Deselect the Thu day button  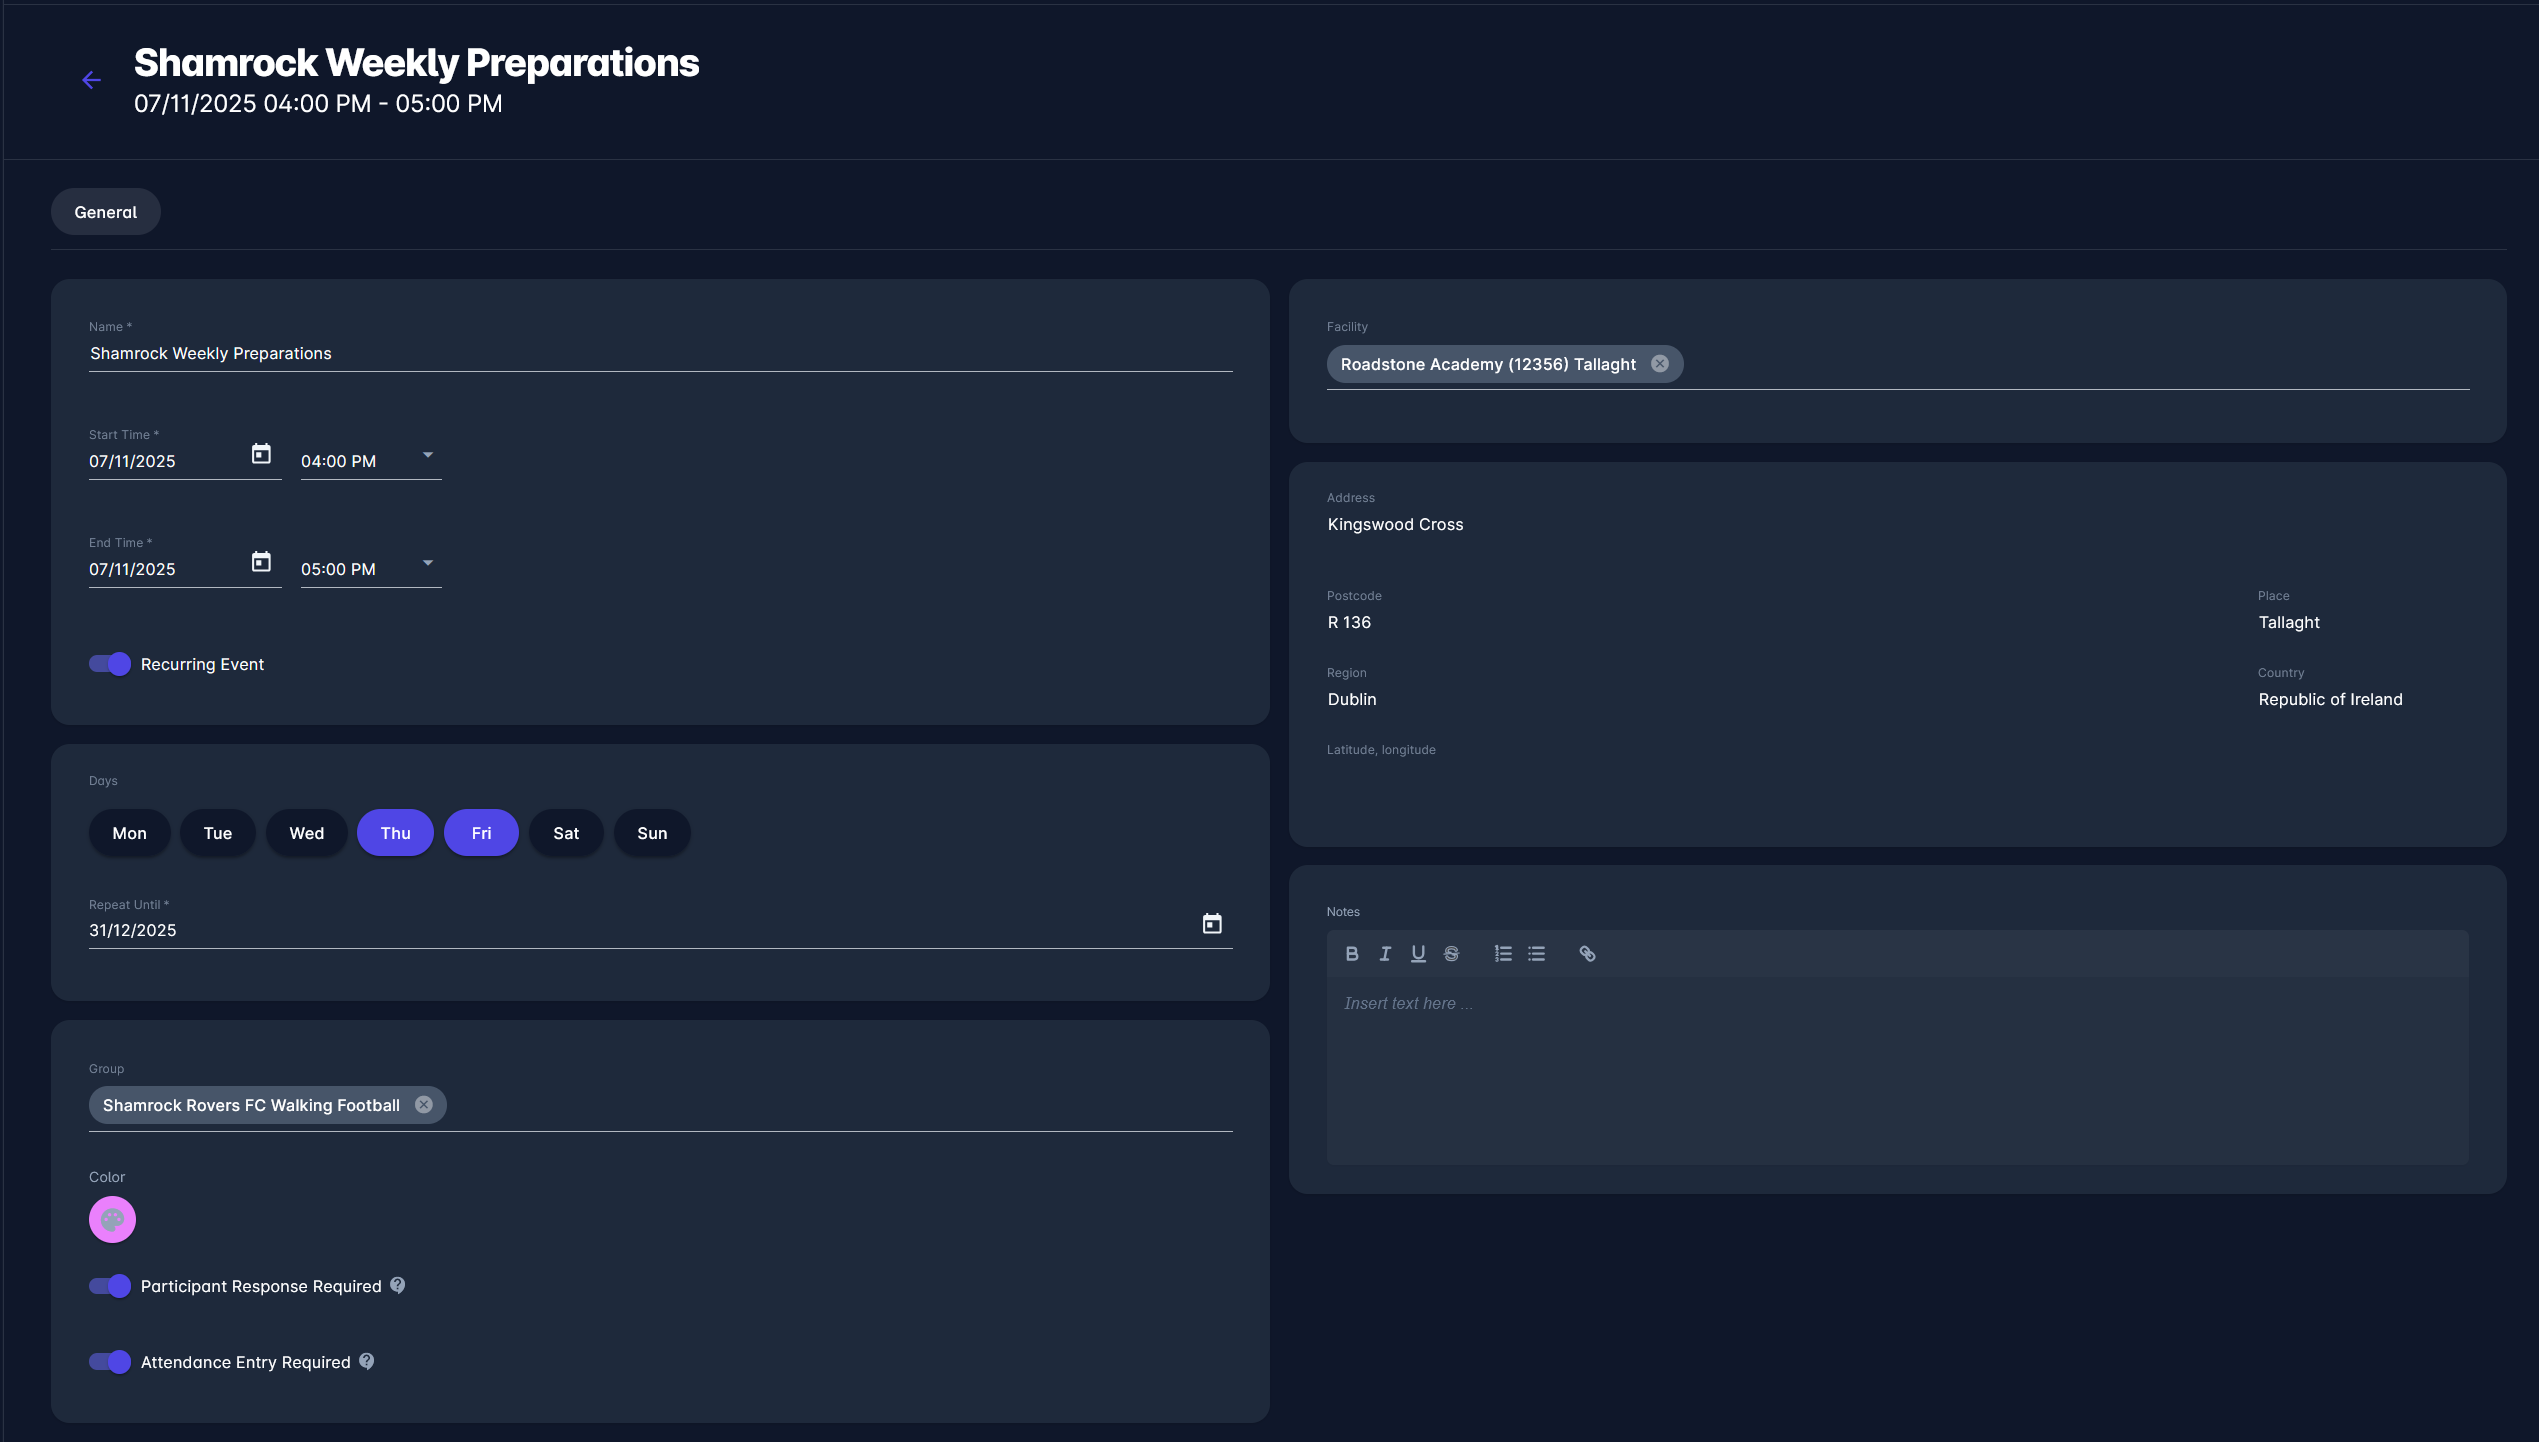395,833
